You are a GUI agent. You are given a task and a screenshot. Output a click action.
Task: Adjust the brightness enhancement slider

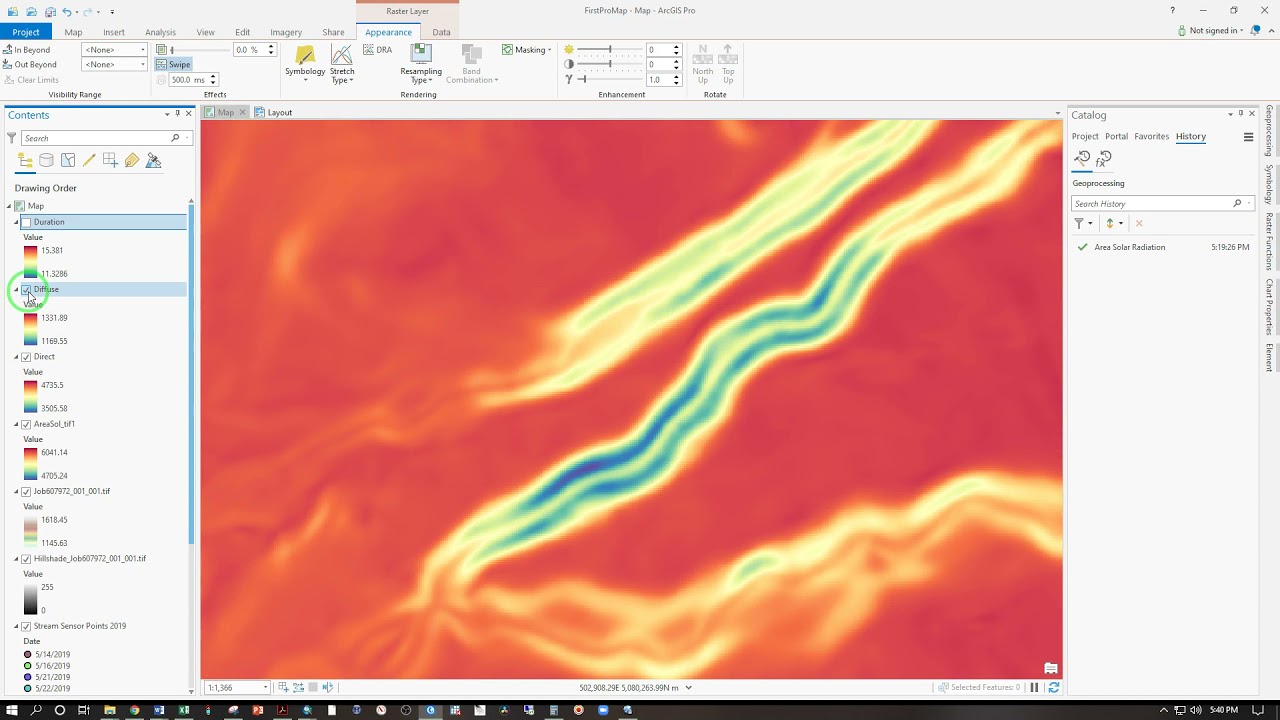pos(609,50)
